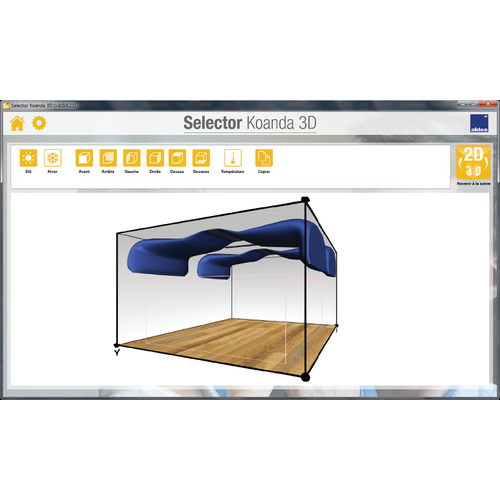The image size is (500, 500).
Task: Switch to the Dessus top view
Action: pyautogui.click(x=177, y=158)
